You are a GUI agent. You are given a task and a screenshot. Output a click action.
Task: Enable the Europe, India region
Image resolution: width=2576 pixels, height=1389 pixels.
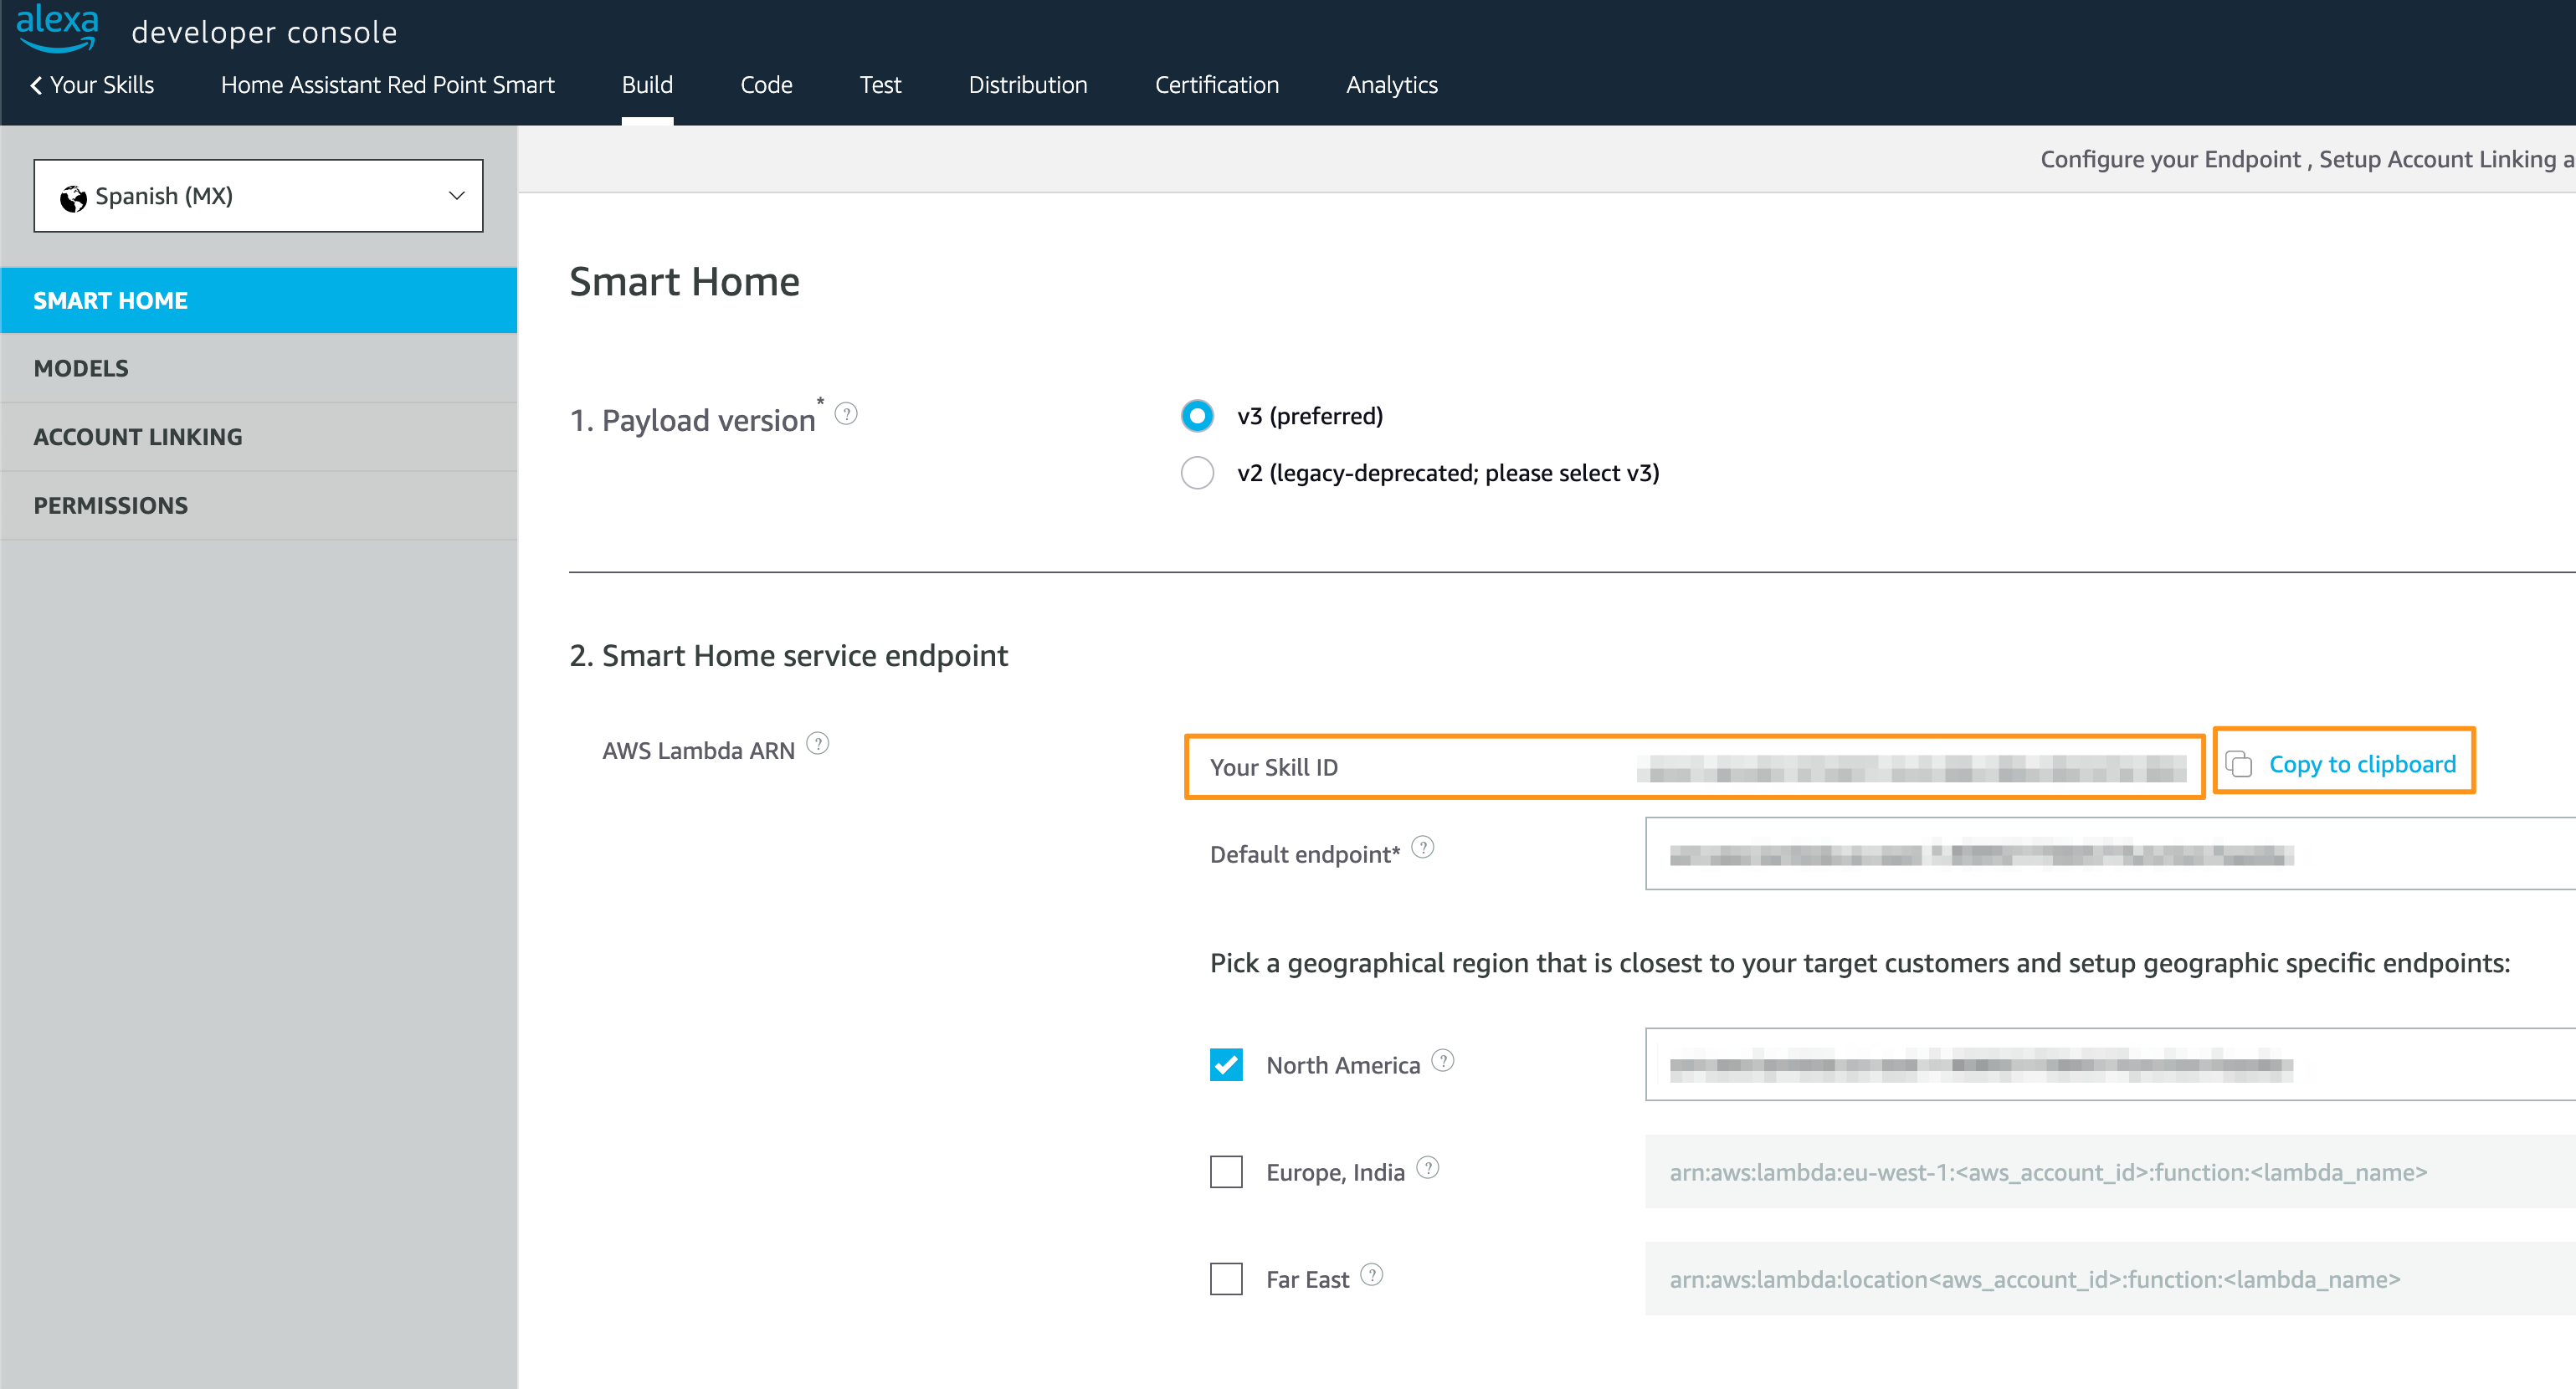1225,1172
